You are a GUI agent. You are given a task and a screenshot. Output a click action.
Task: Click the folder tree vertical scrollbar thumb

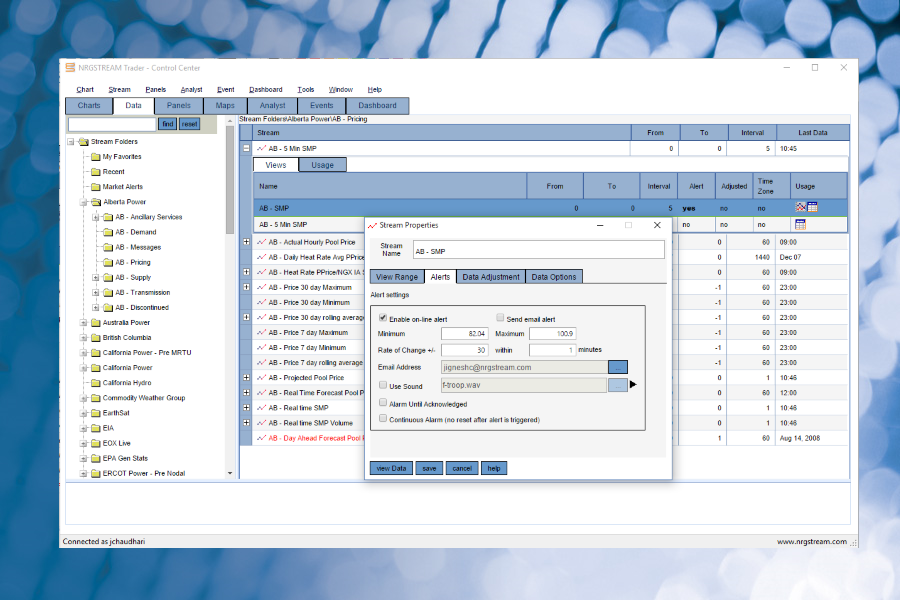(230, 180)
